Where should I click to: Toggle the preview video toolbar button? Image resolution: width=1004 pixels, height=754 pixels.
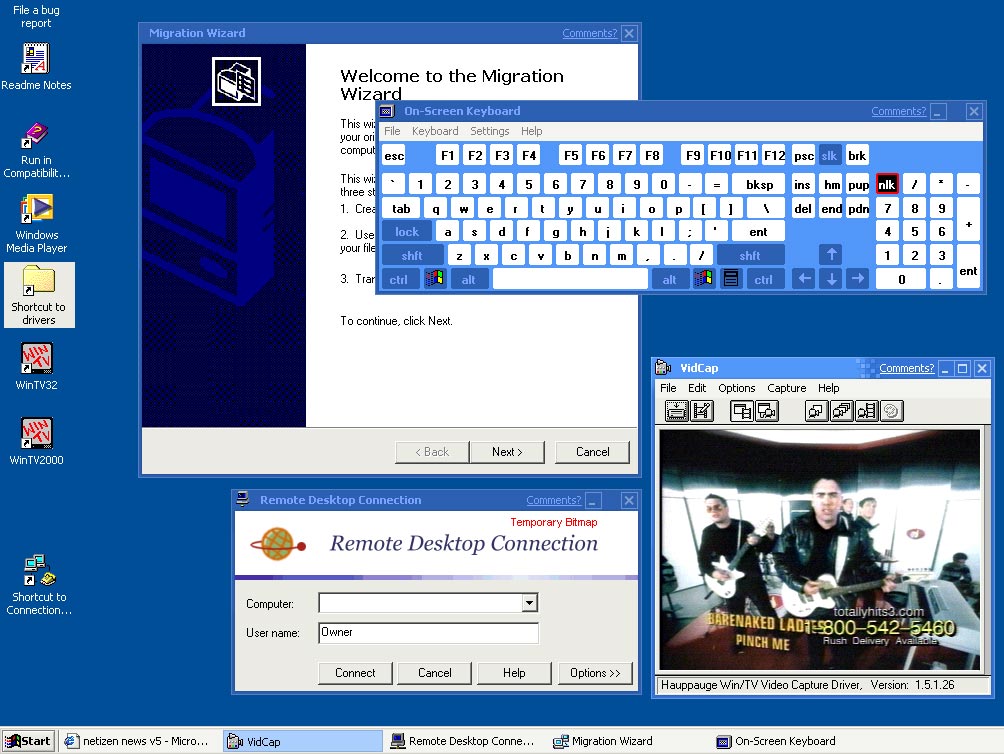point(742,411)
